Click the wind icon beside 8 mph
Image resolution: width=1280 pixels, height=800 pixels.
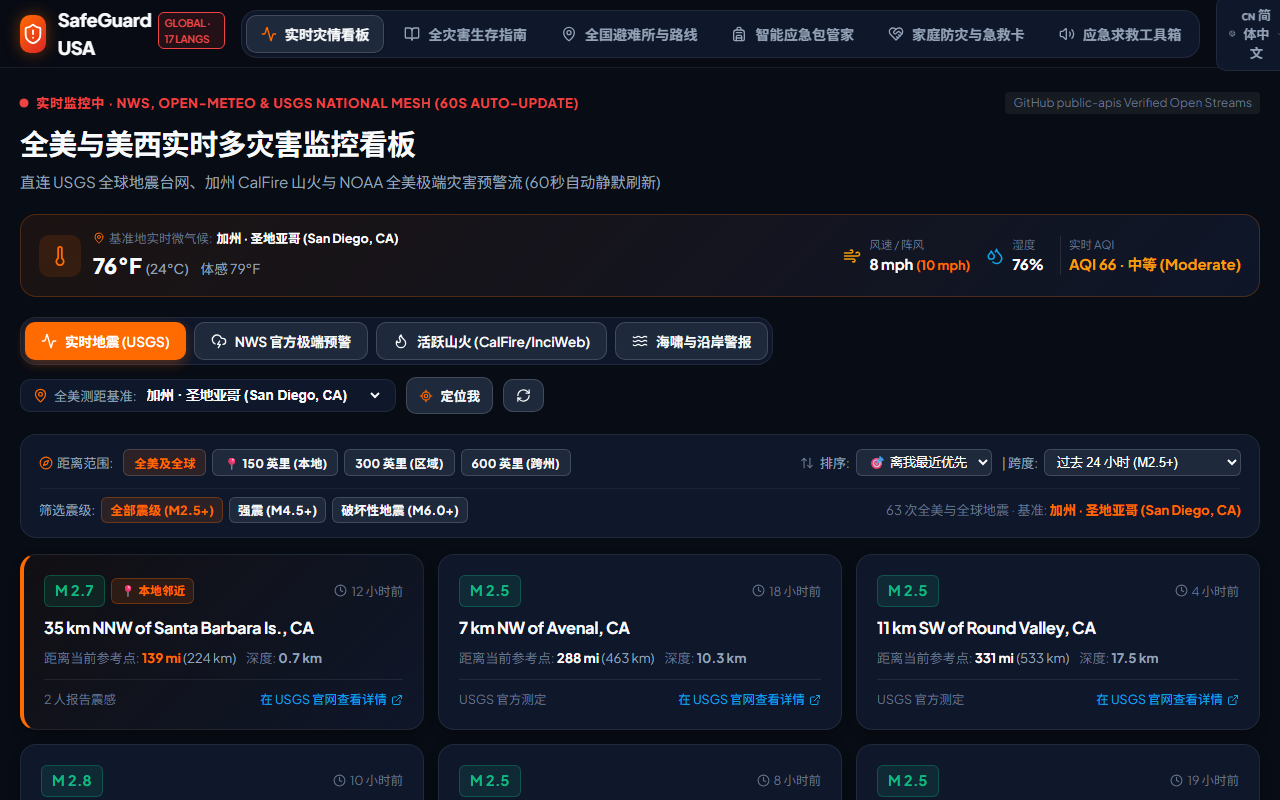[852, 256]
